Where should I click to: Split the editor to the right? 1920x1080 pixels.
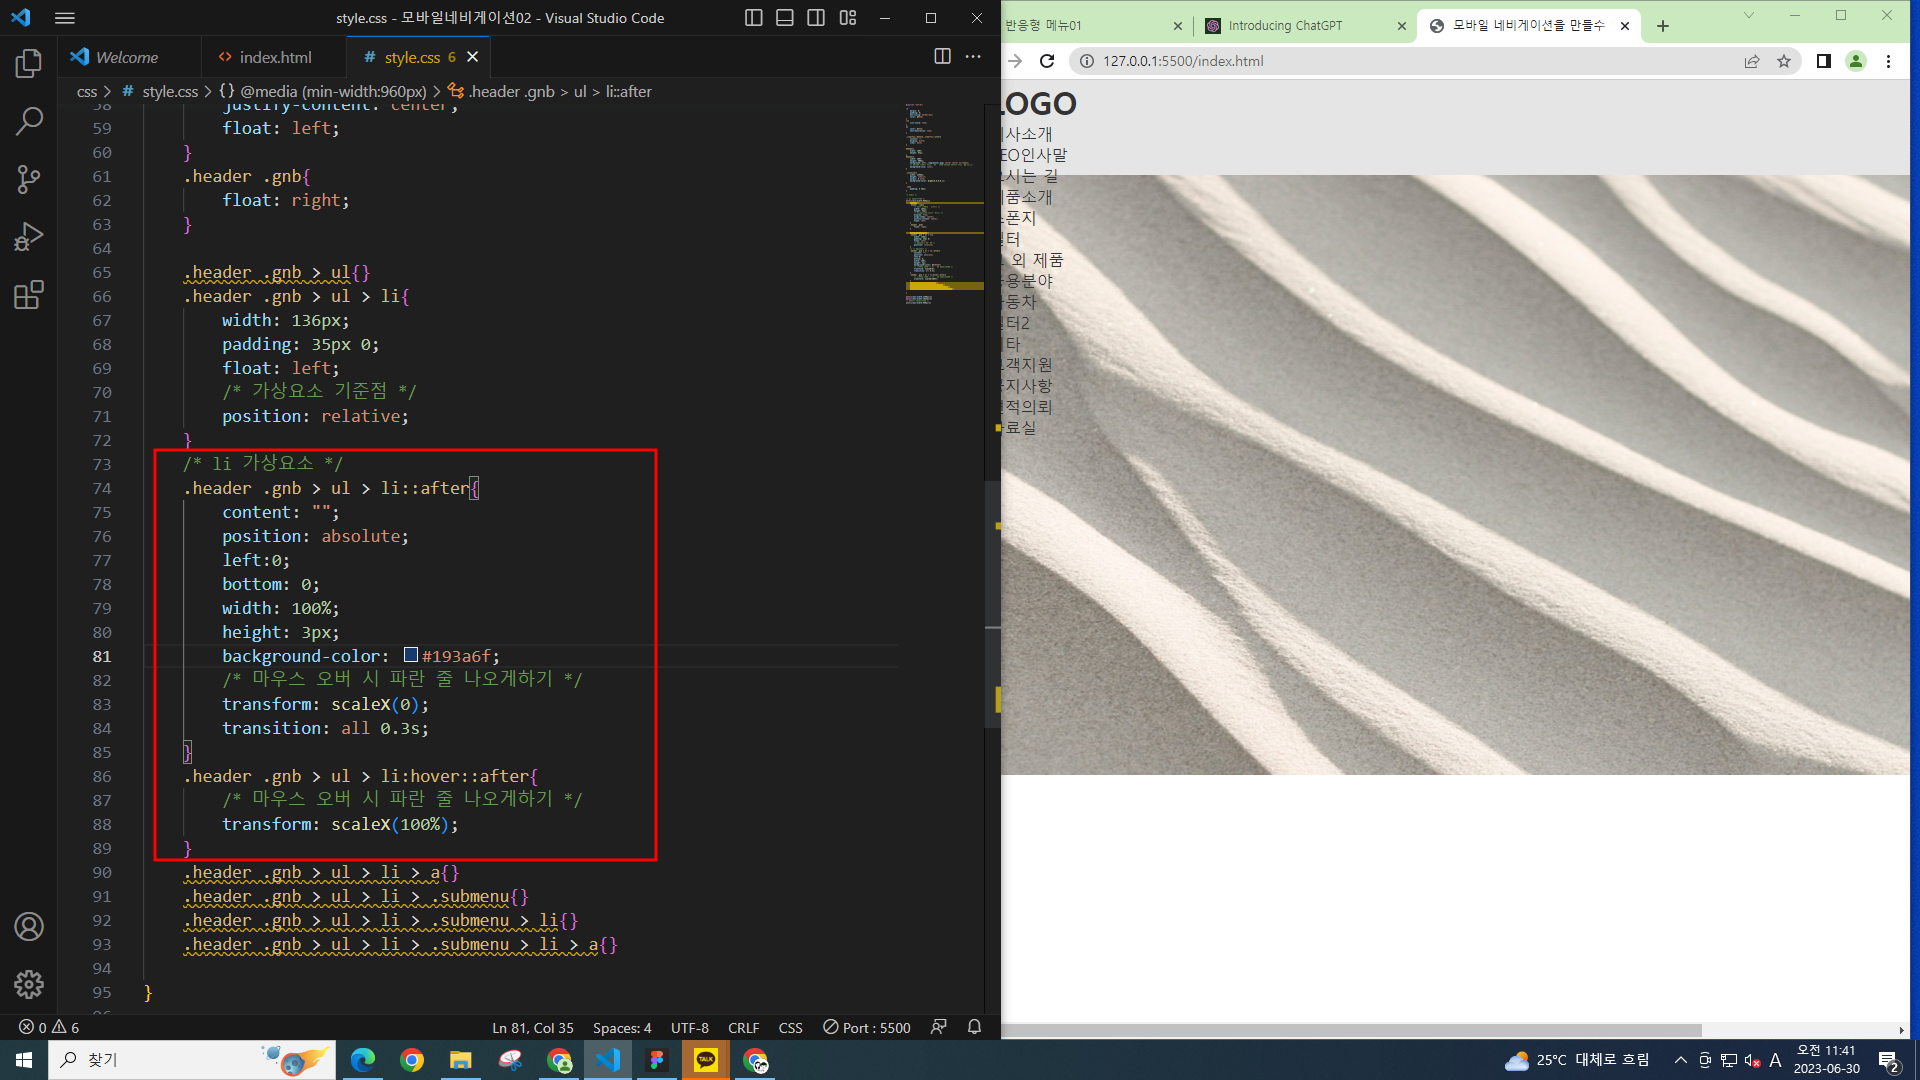click(942, 57)
